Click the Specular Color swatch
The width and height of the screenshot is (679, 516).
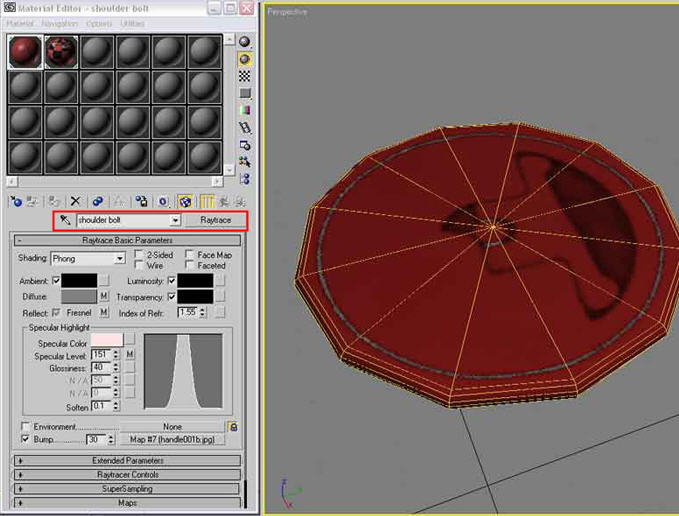point(106,342)
